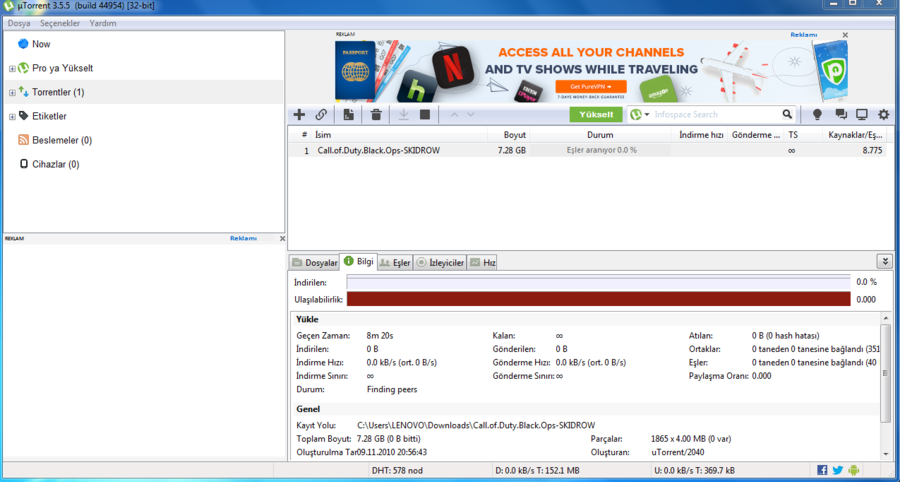Click the Create New Torrent file icon
900x482 pixels.
(348, 114)
